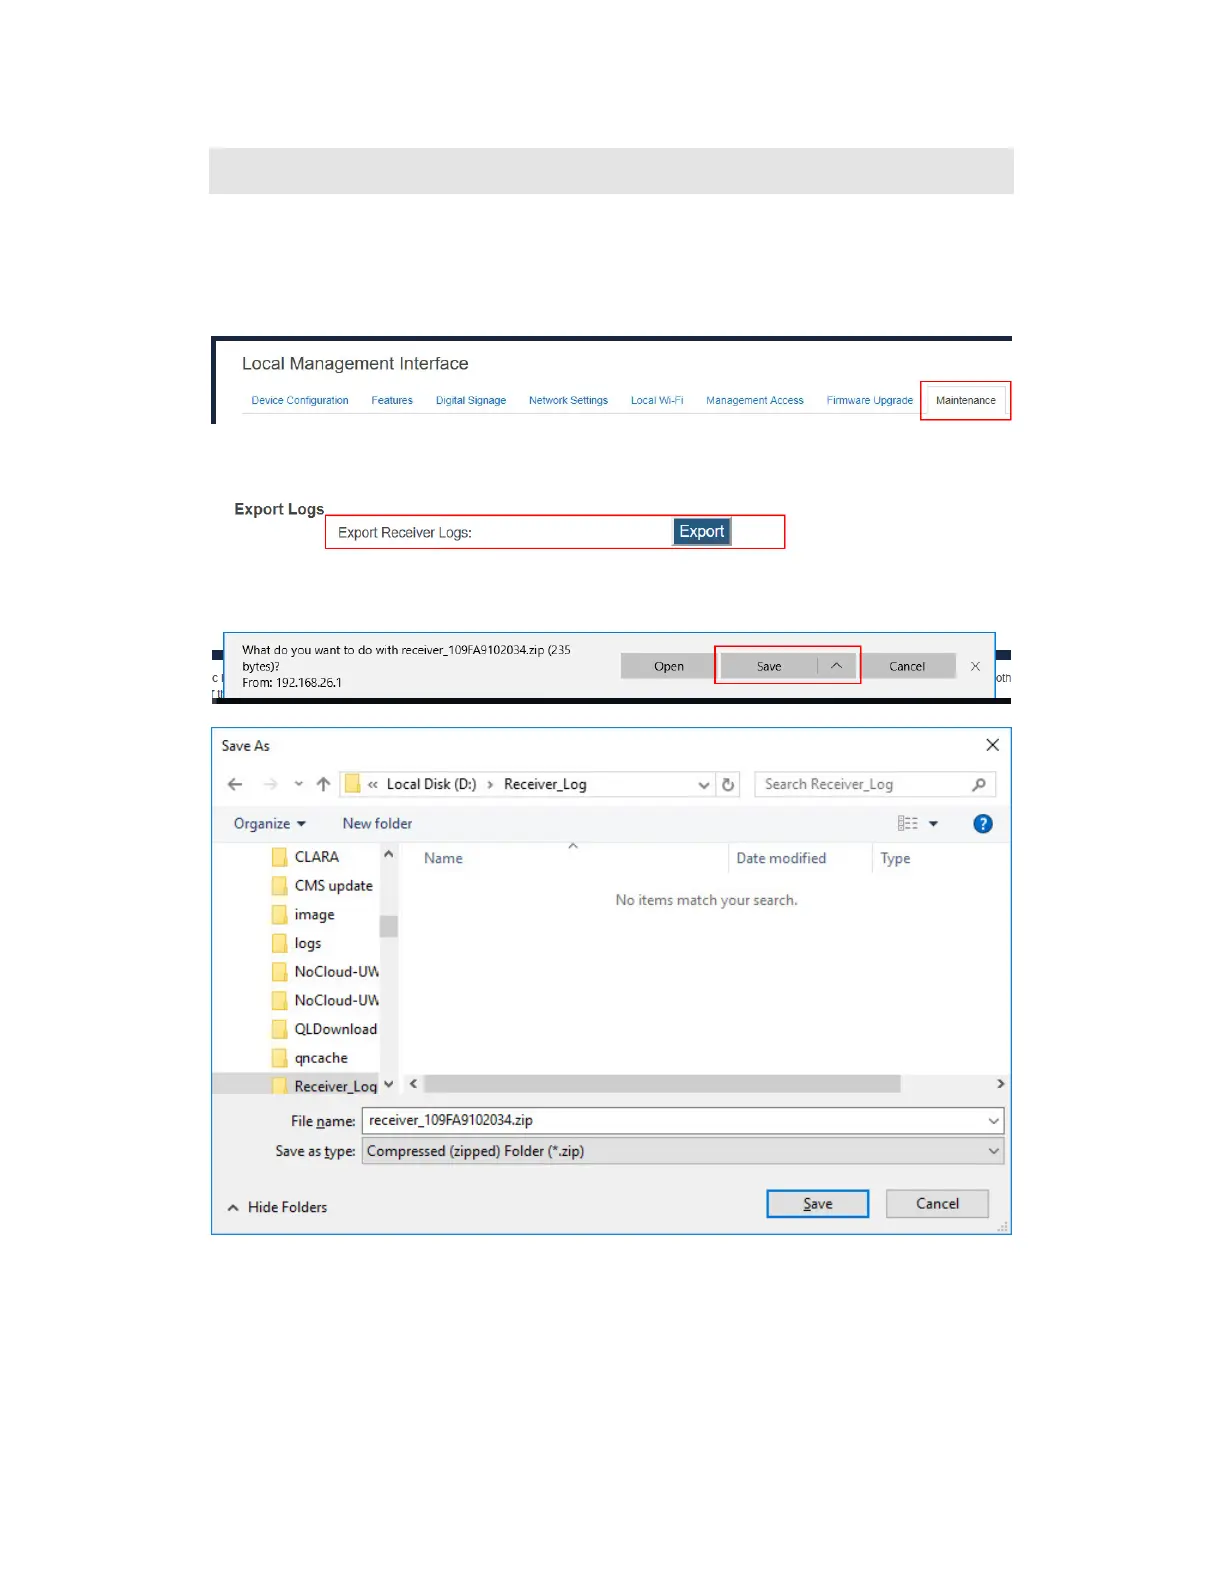Create a New folder
This screenshot has height=1584, width=1224.
pyautogui.click(x=377, y=824)
